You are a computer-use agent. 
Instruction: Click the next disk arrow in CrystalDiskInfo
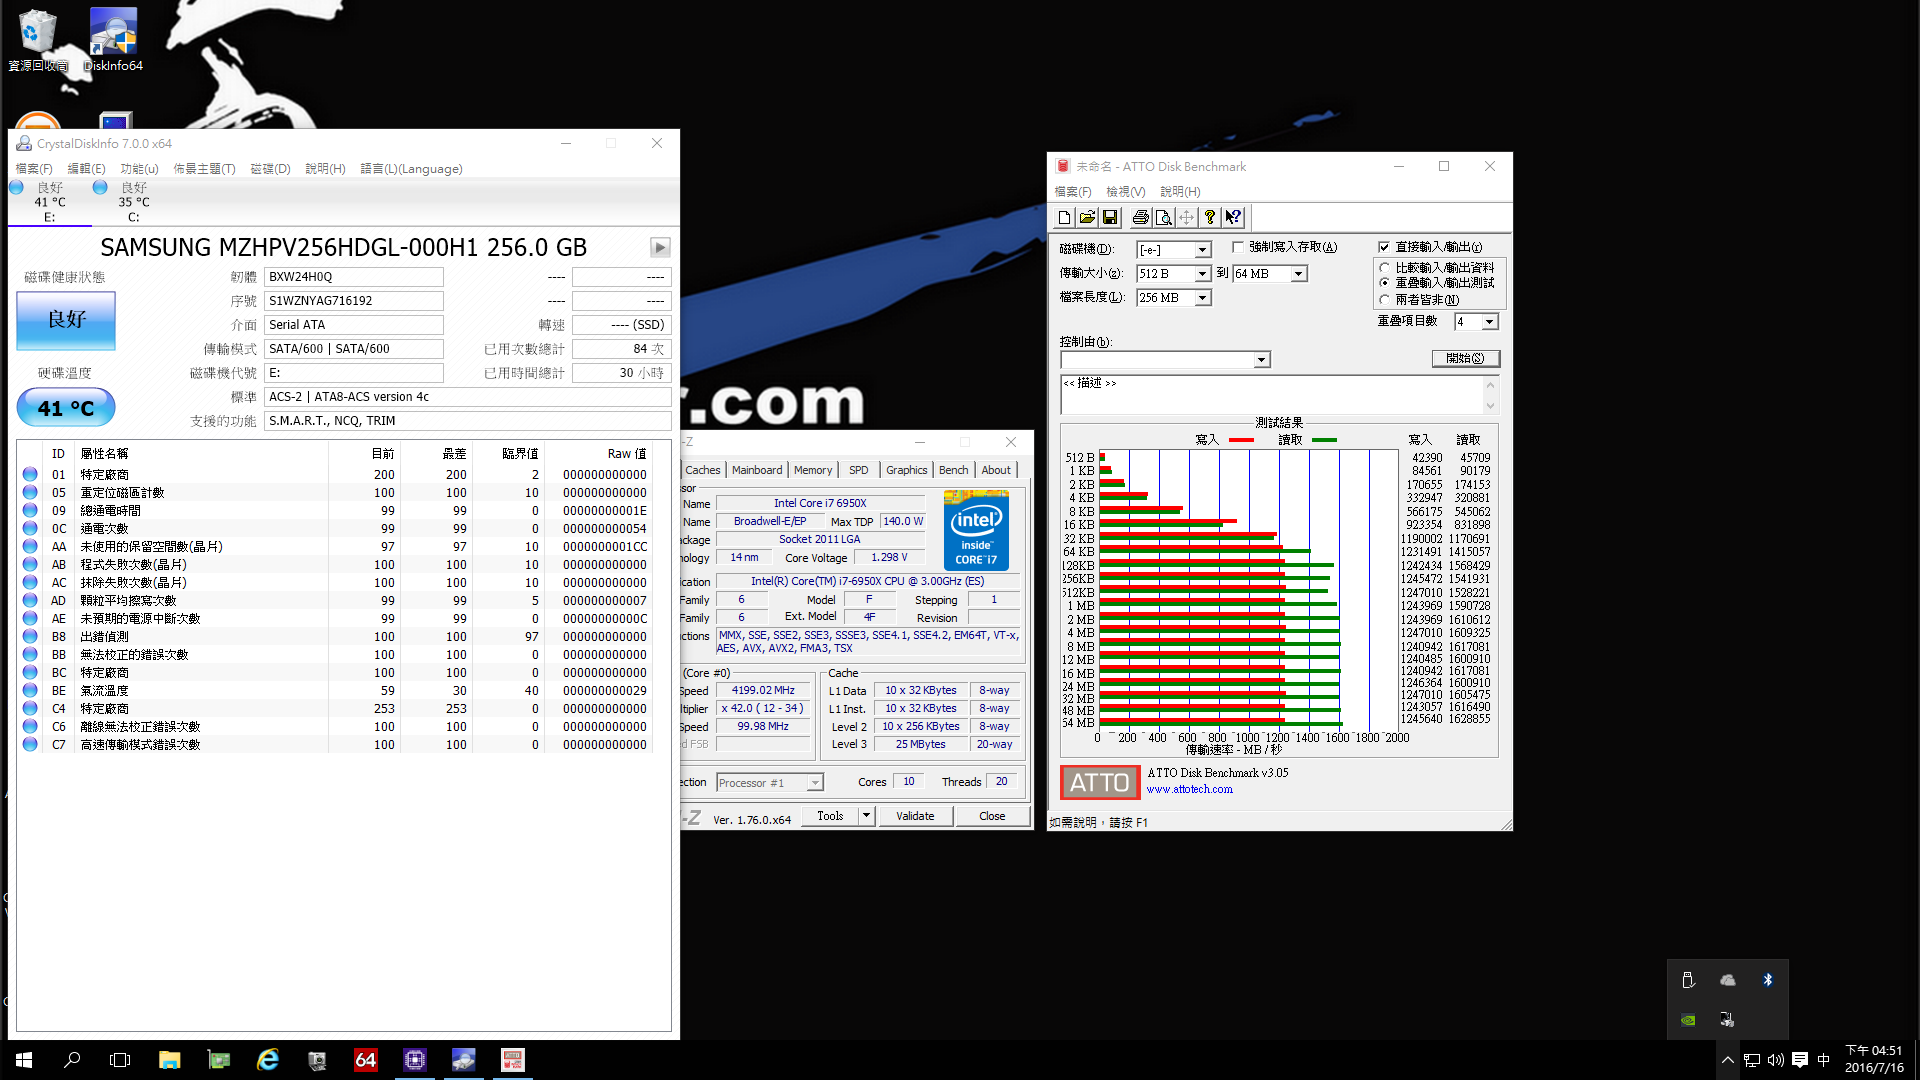click(x=660, y=247)
